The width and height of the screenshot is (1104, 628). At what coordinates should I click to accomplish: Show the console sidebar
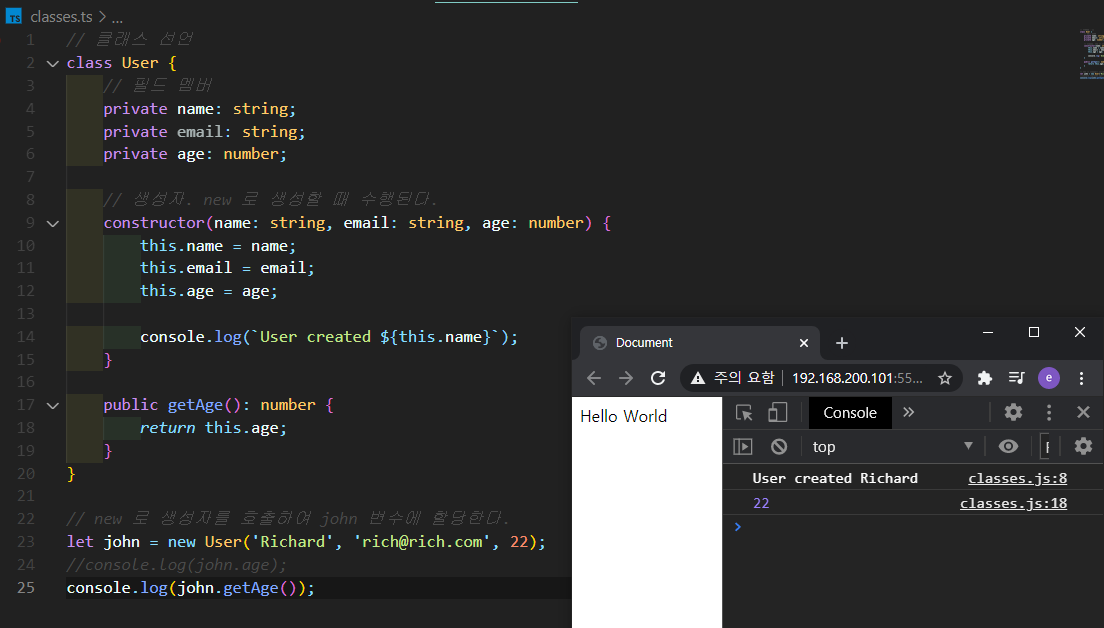pos(743,446)
